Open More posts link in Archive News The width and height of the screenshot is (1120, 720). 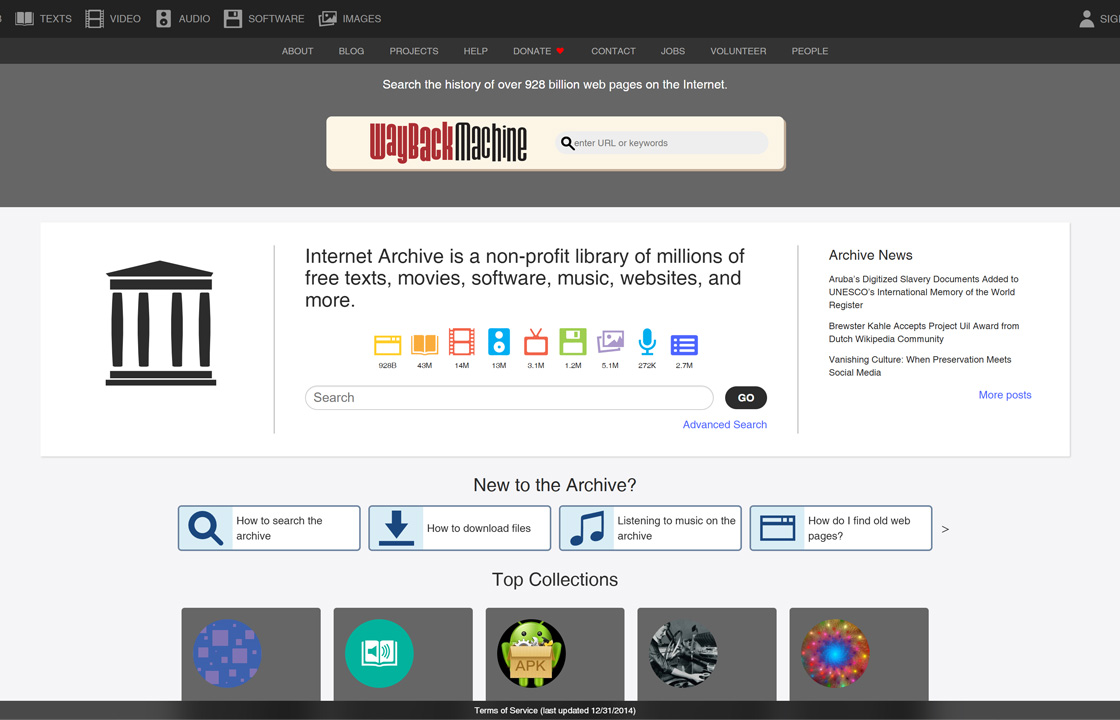[x=1005, y=395]
